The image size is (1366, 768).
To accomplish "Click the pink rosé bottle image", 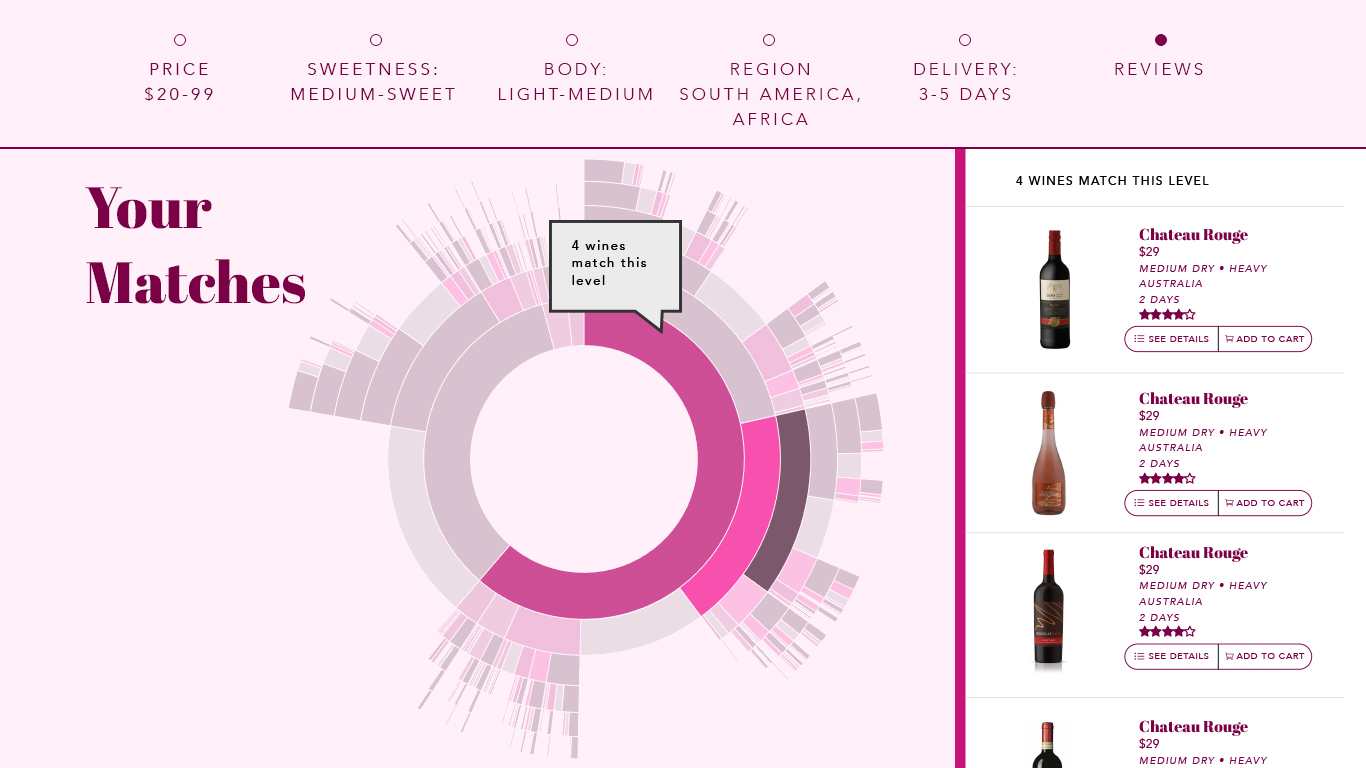I will pos(1048,453).
